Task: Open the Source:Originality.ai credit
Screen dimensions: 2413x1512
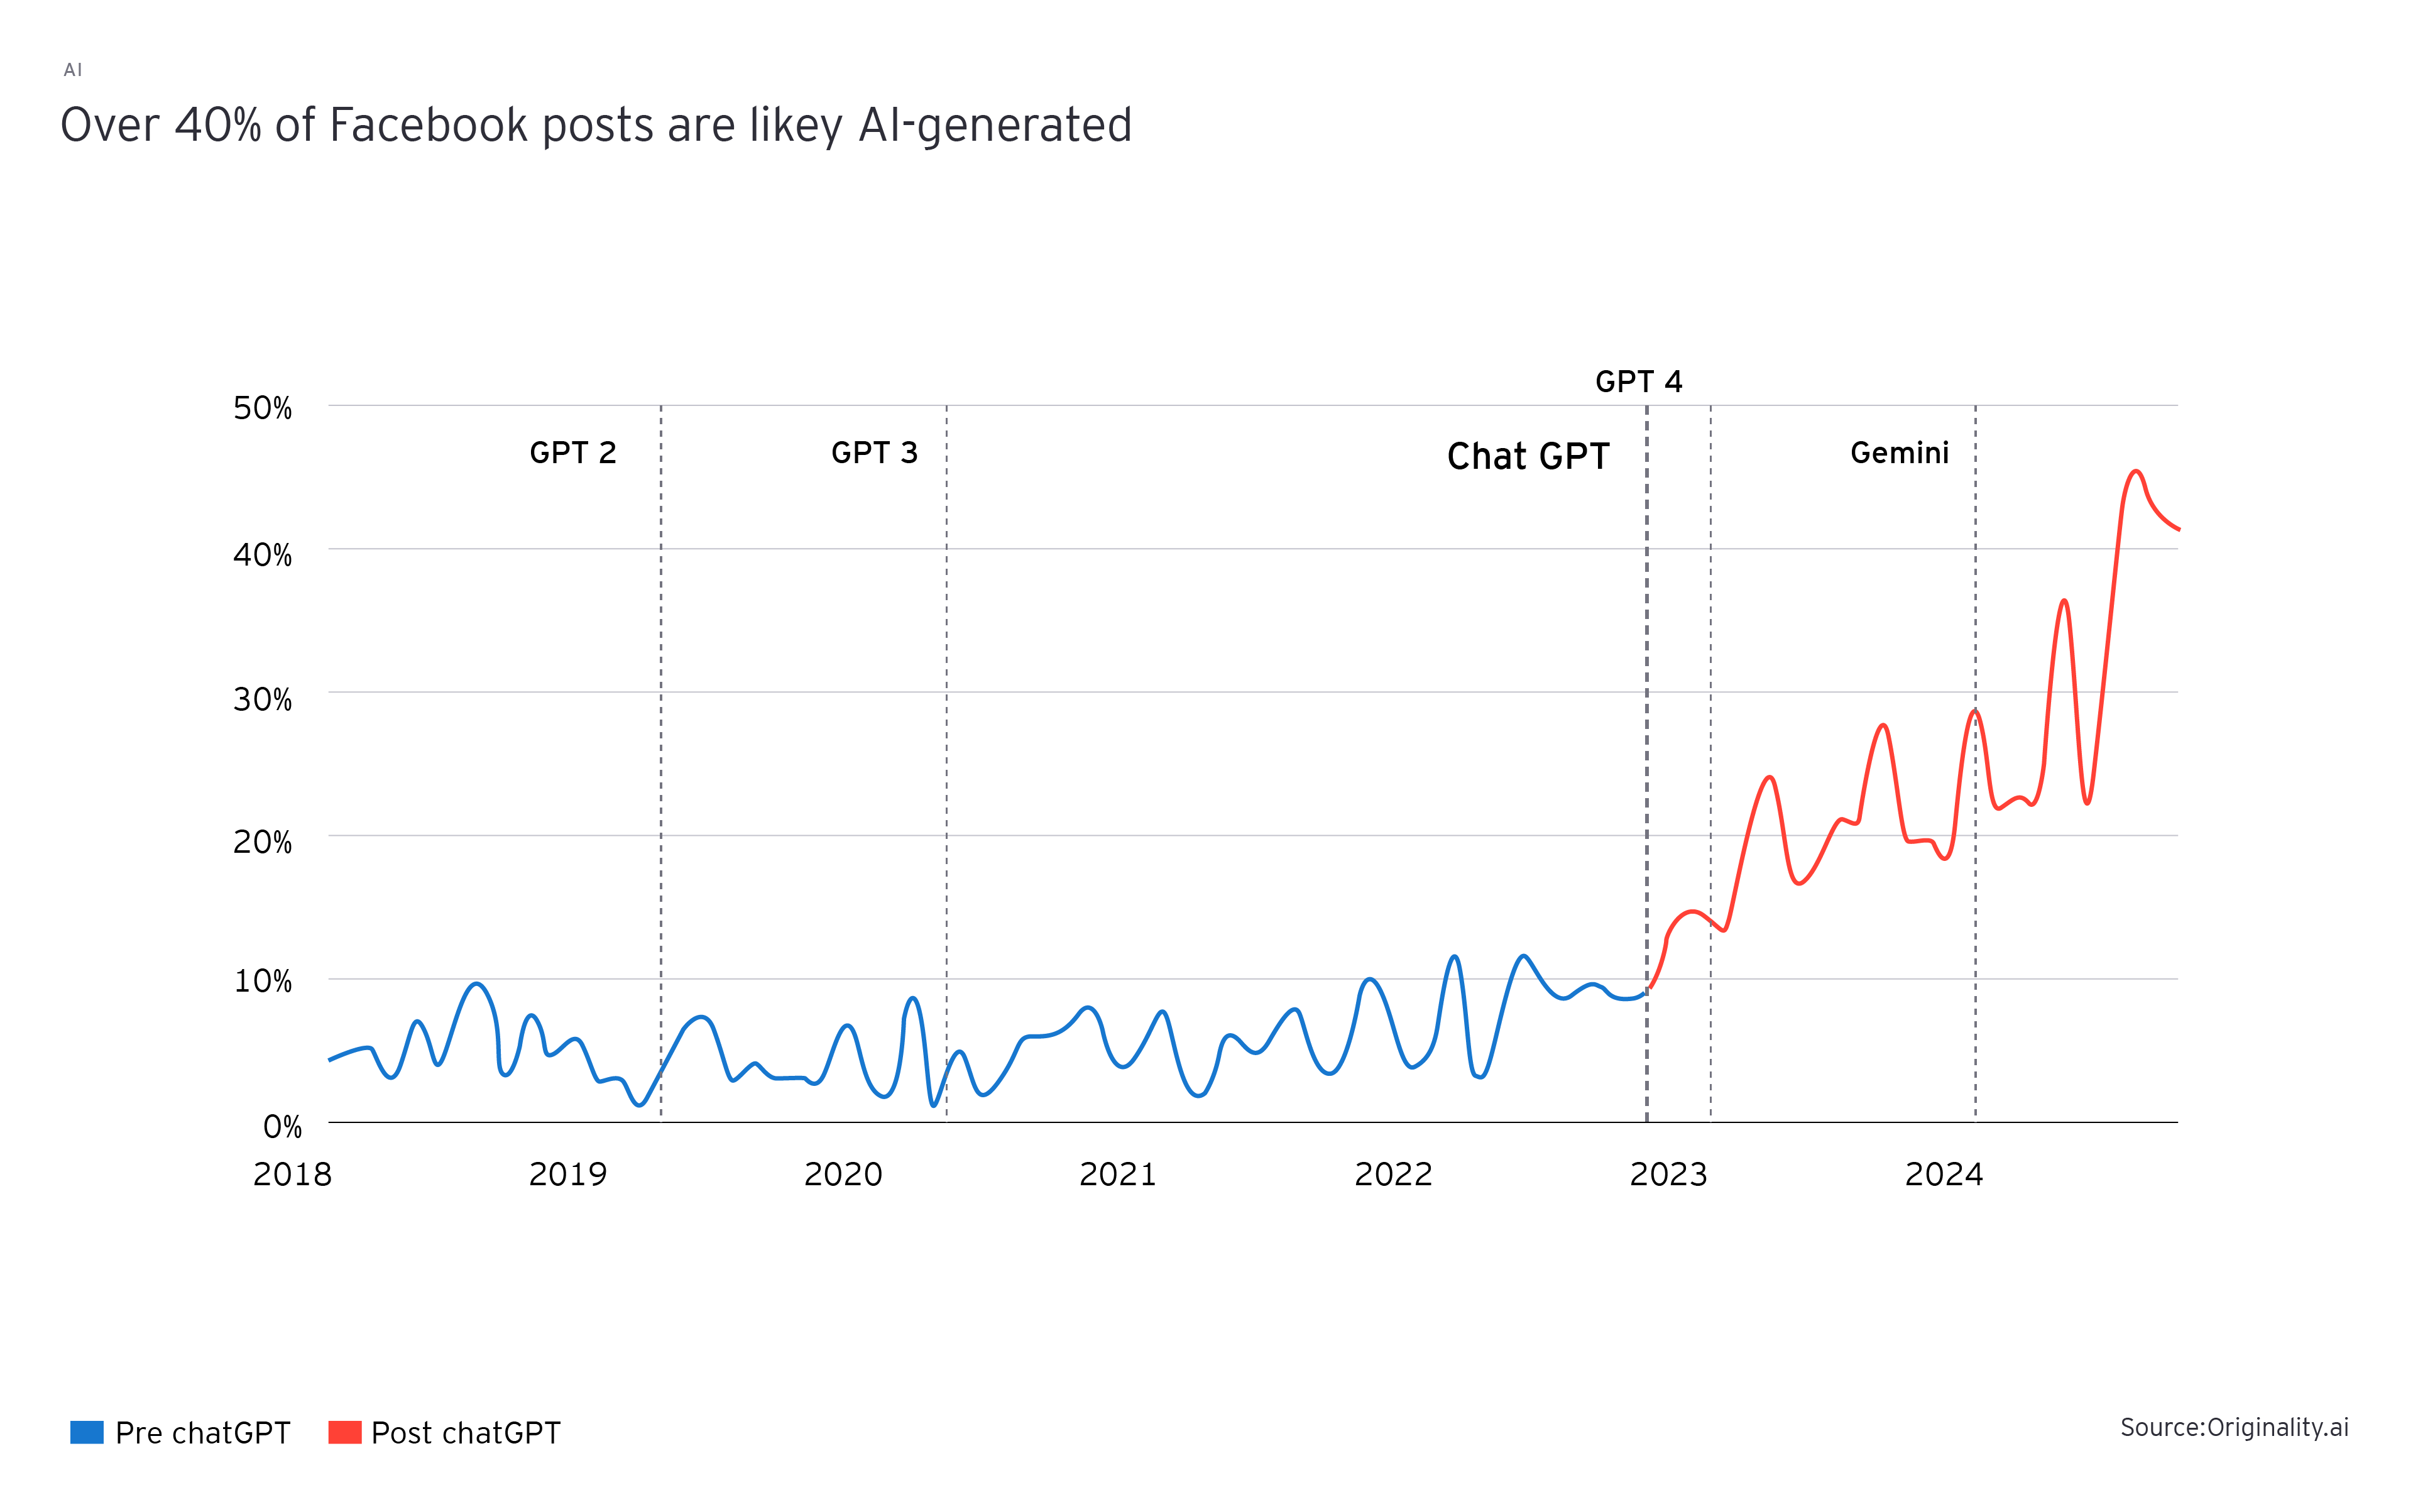Action: coord(2233,1427)
